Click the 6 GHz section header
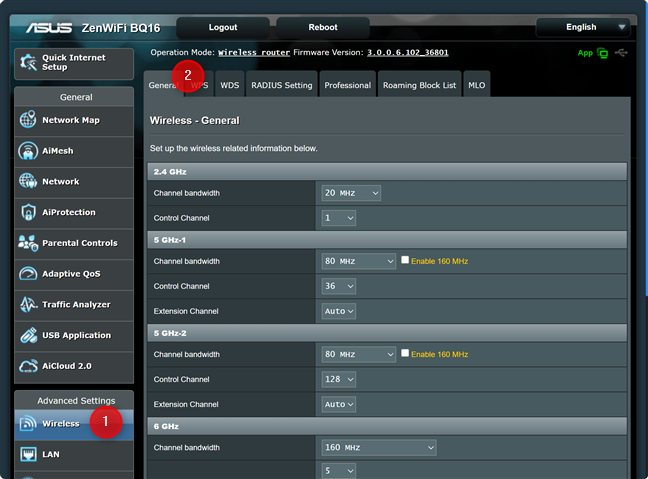 point(387,426)
